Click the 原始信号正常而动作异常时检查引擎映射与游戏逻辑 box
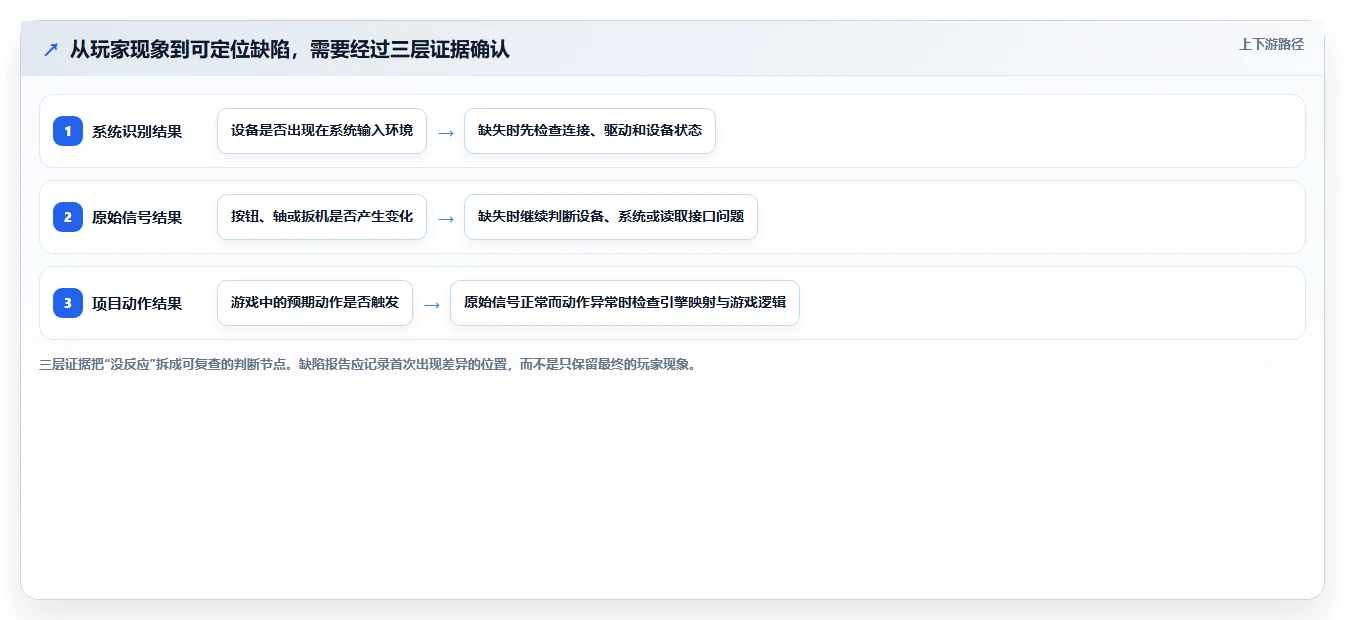This screenshot has width=1345, height=620. click(x=625, y=303)
